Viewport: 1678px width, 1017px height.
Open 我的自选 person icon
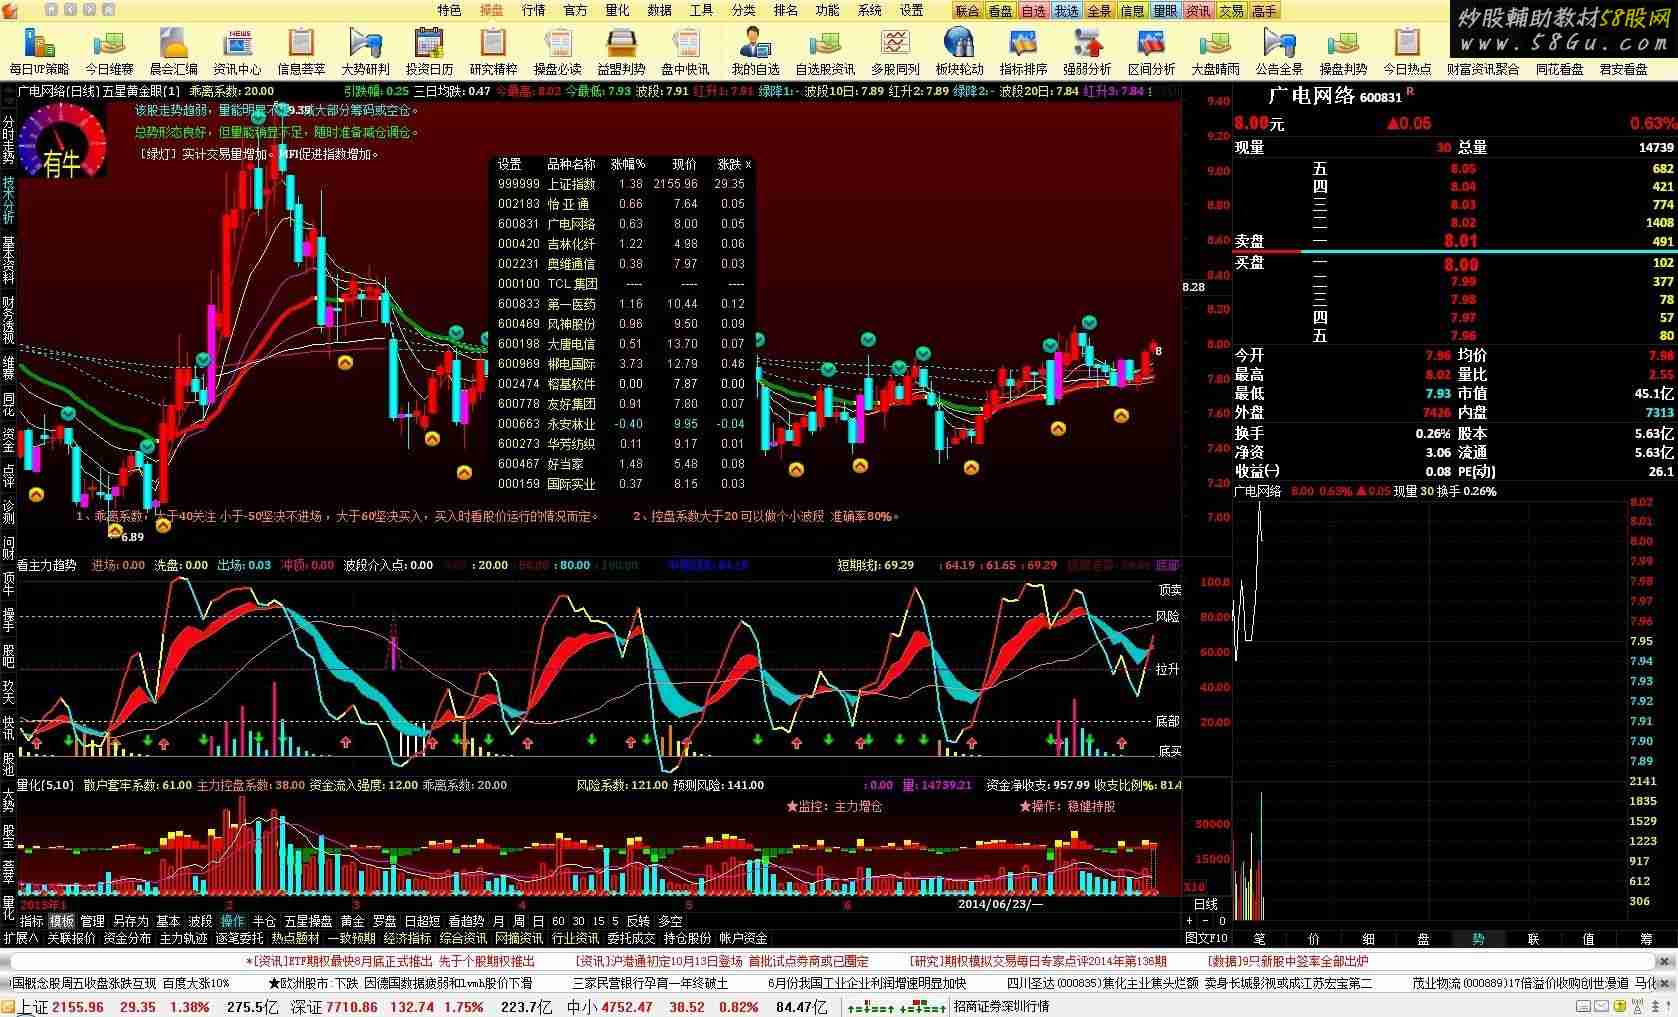click(x=755, y=51)
